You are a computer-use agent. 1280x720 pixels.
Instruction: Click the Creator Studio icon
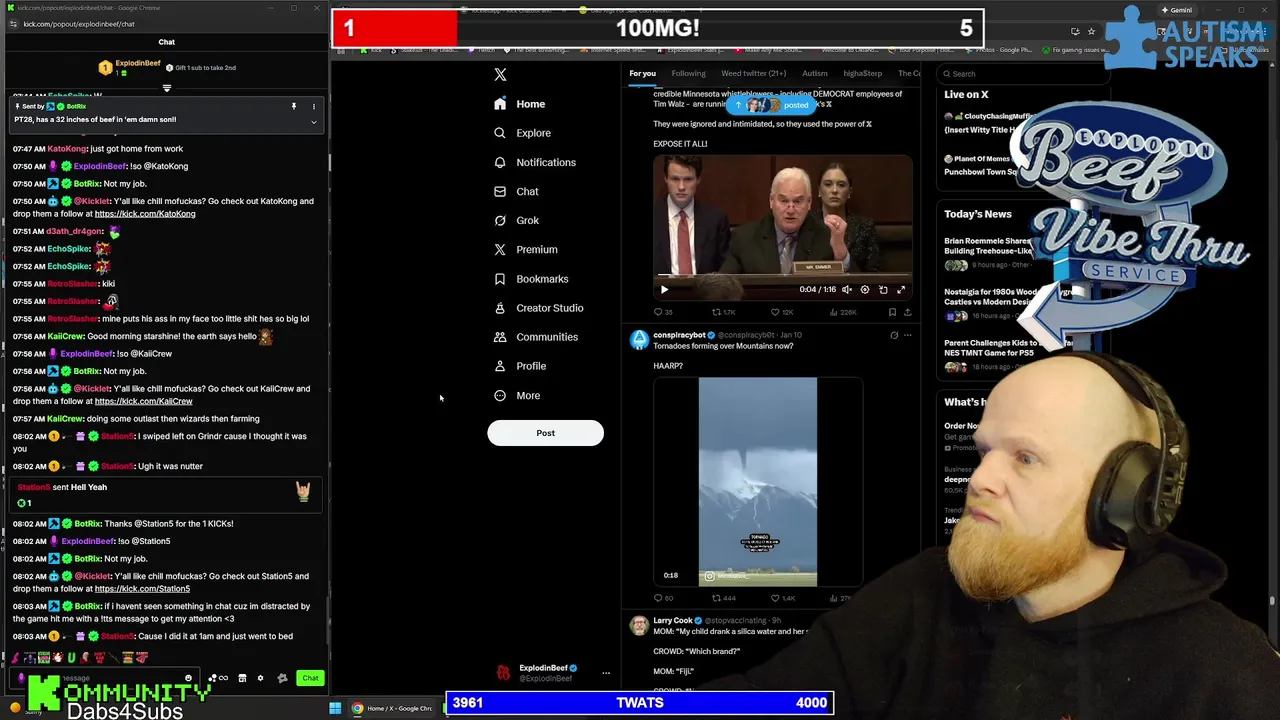tap(500, 308)
